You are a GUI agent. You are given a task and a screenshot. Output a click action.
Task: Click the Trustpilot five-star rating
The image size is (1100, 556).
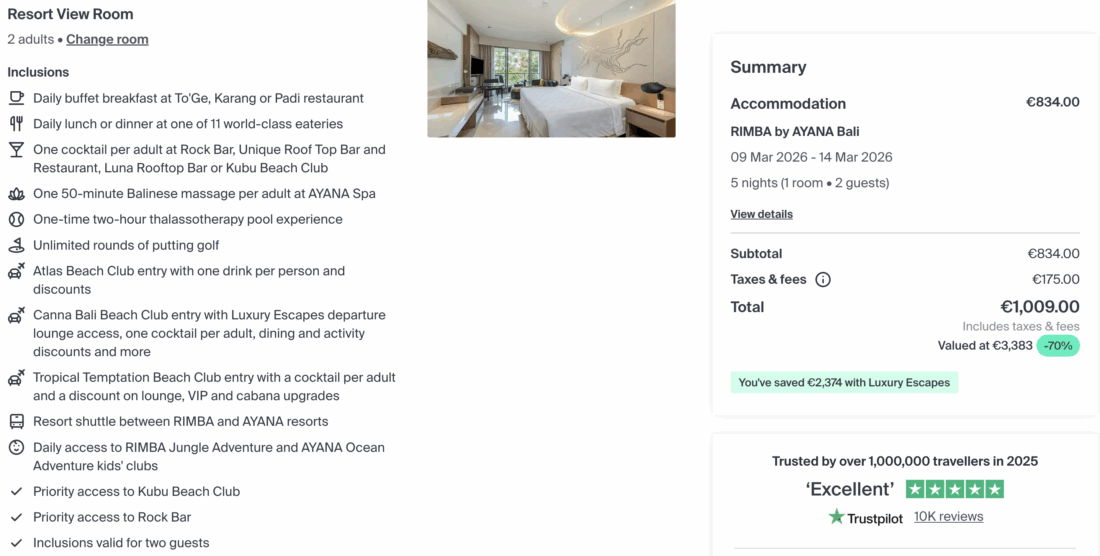click(x=954, y=489)
